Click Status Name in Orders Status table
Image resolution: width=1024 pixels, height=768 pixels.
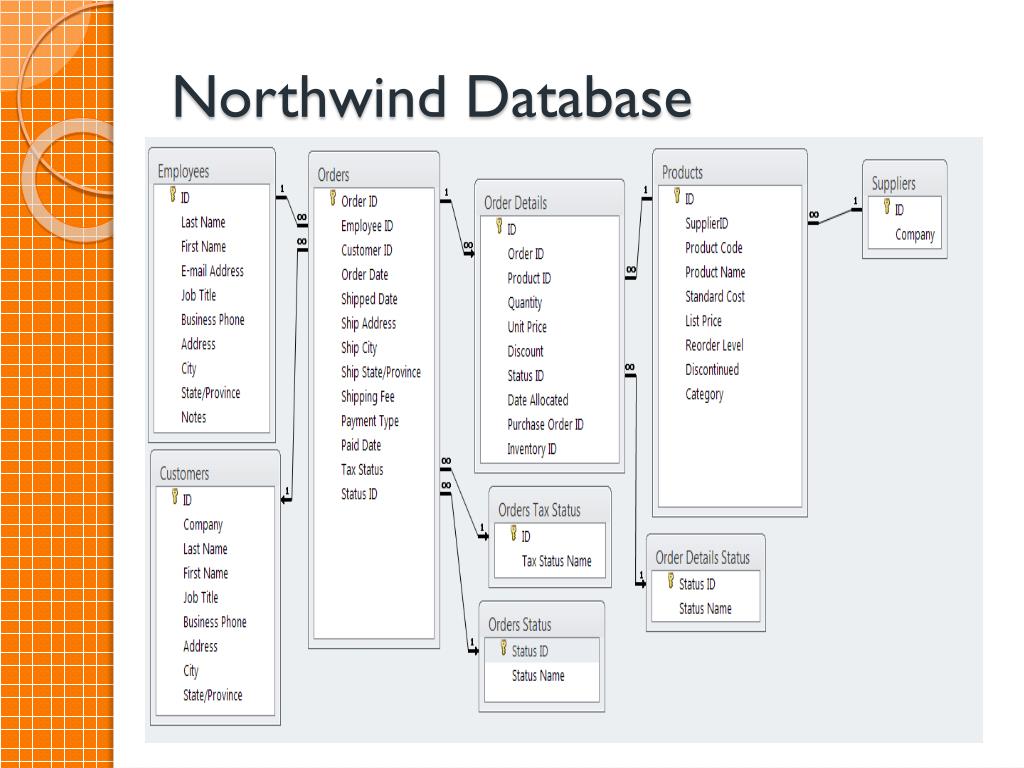538,676
